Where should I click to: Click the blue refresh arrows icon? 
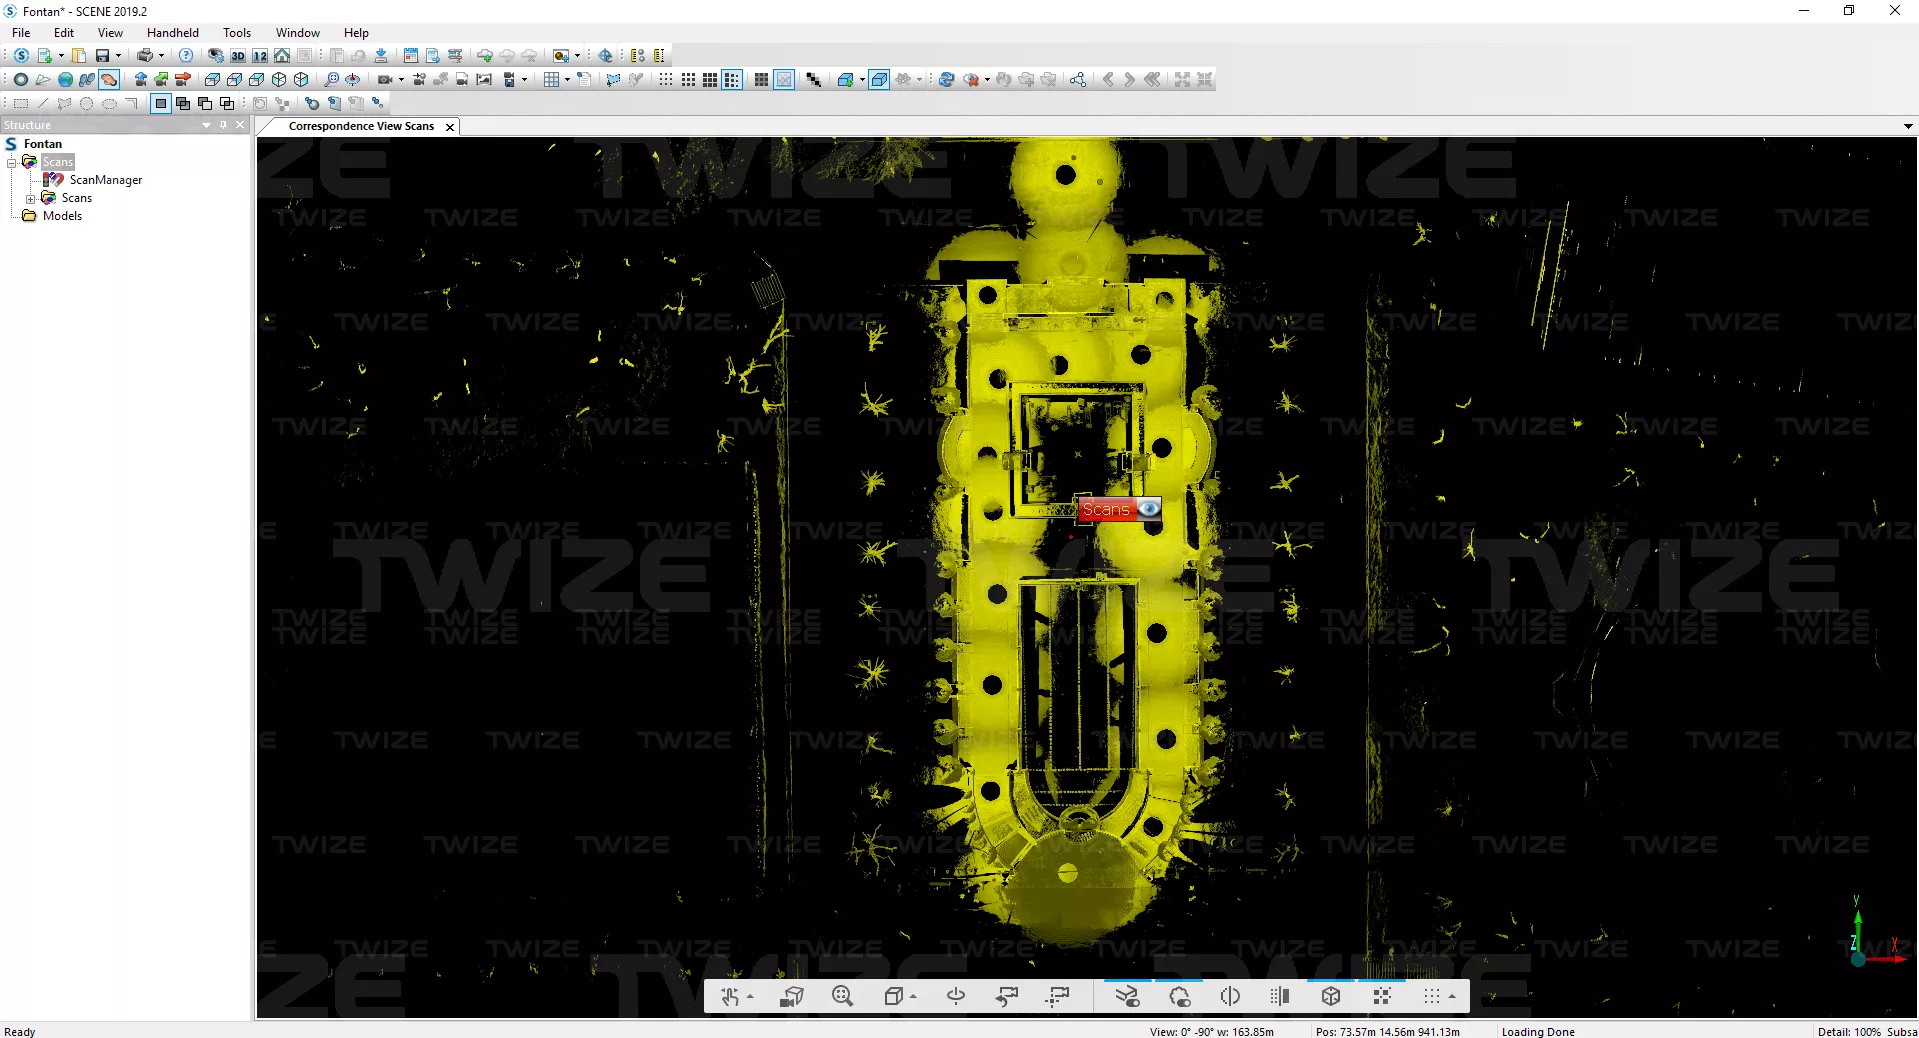pos(946,80)
